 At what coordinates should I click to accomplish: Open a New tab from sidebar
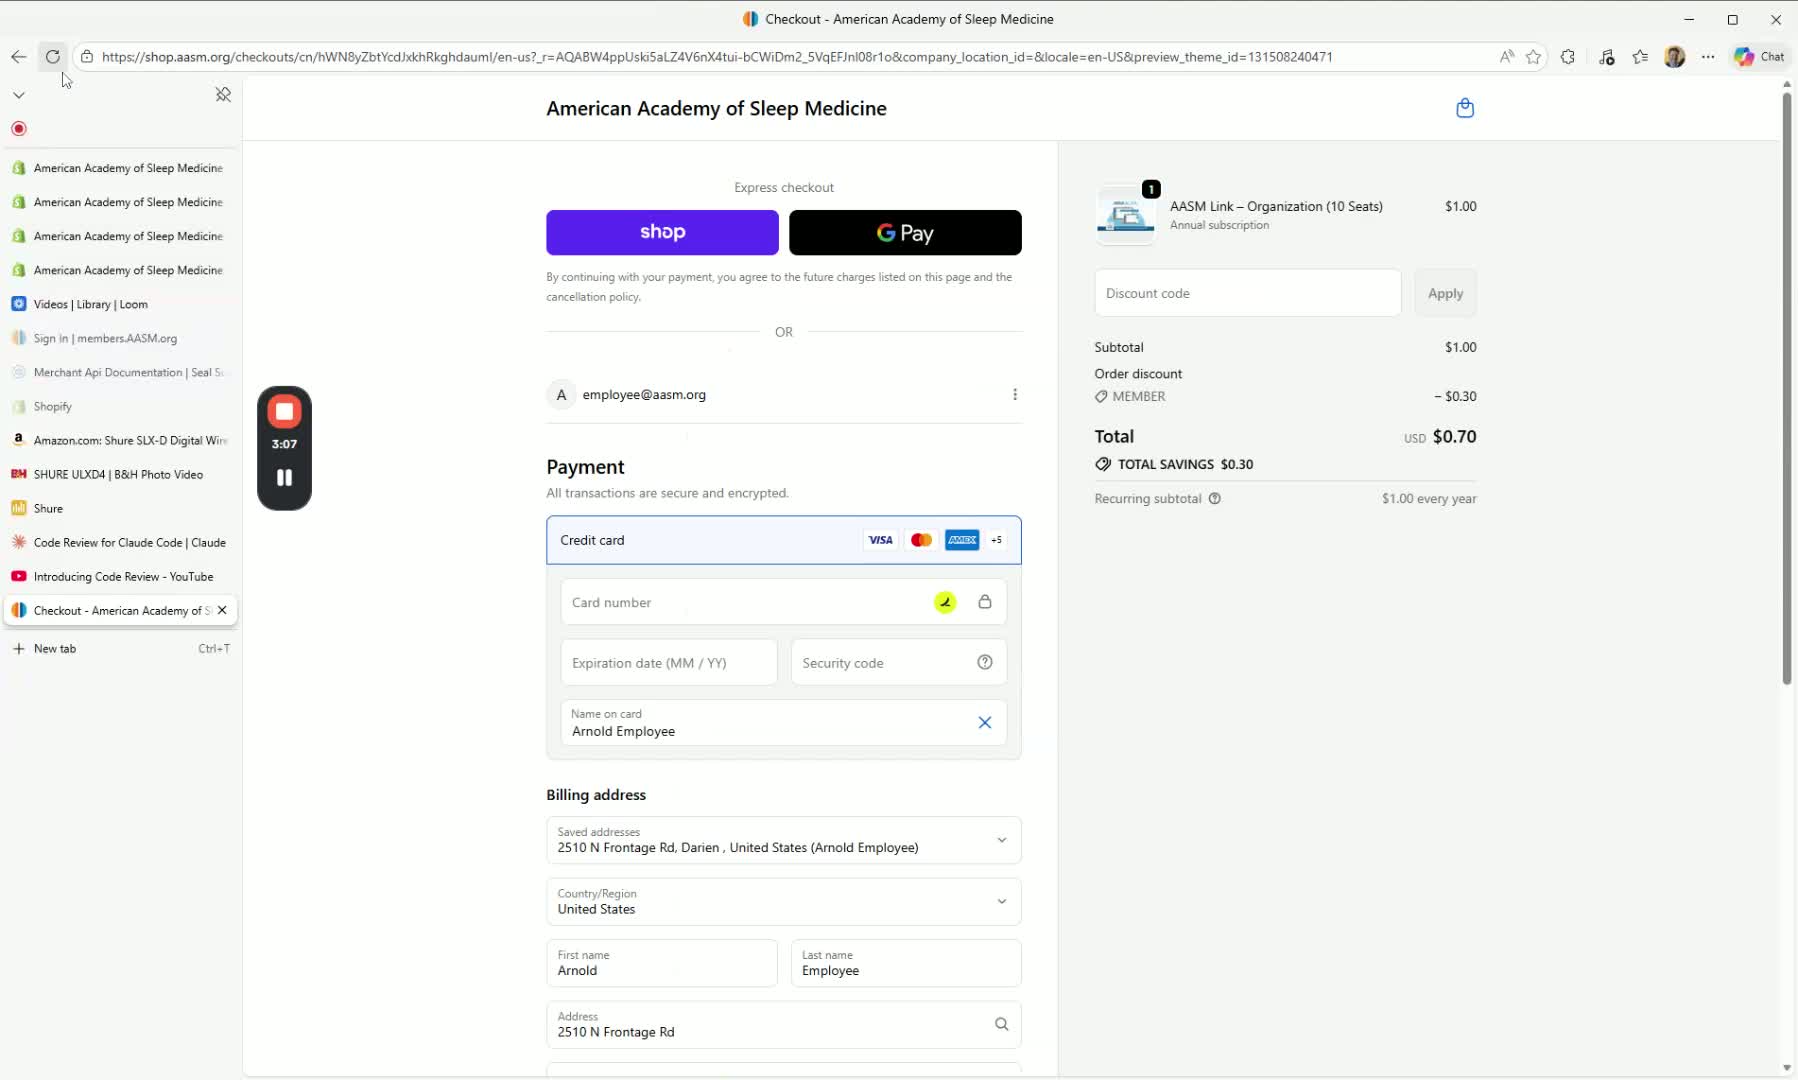tap(121, 648)
